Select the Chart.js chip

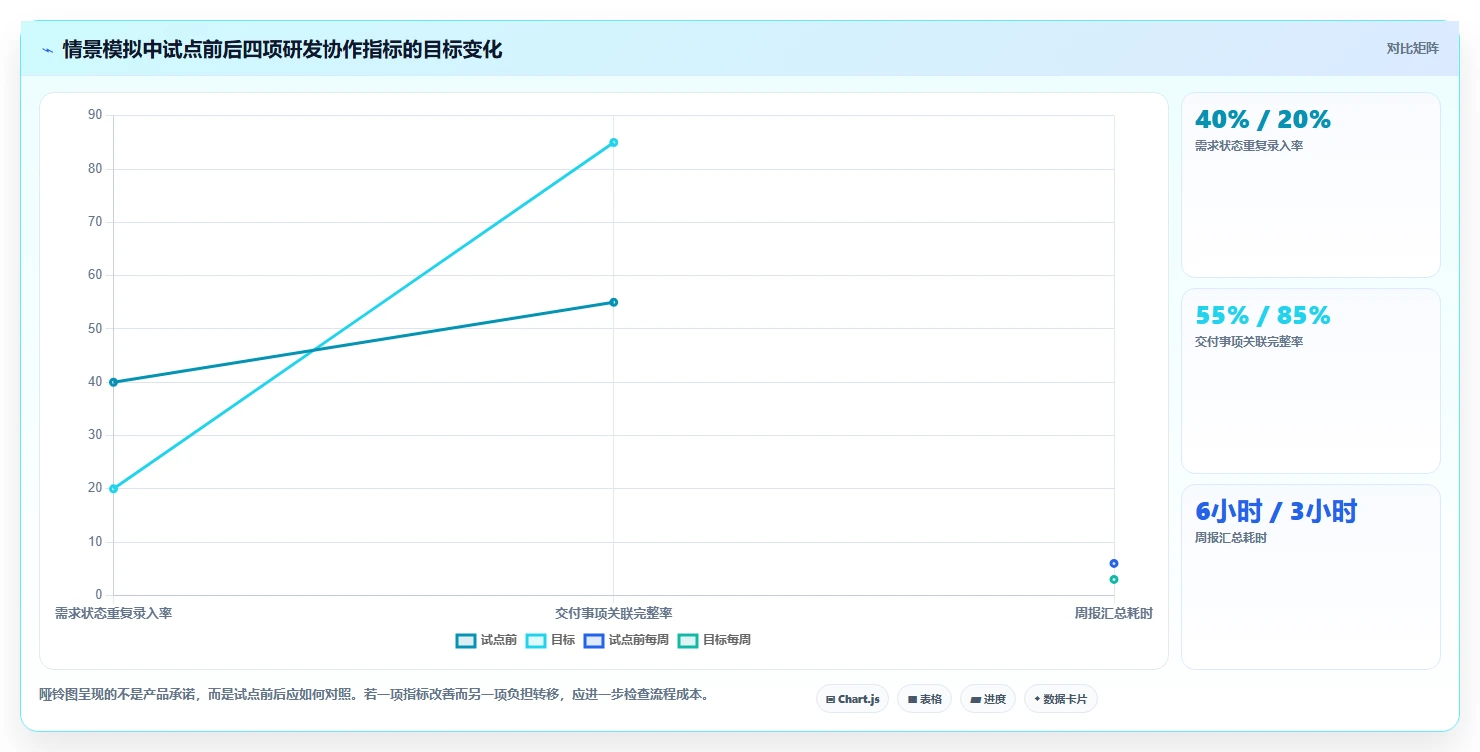coord(852,699)
